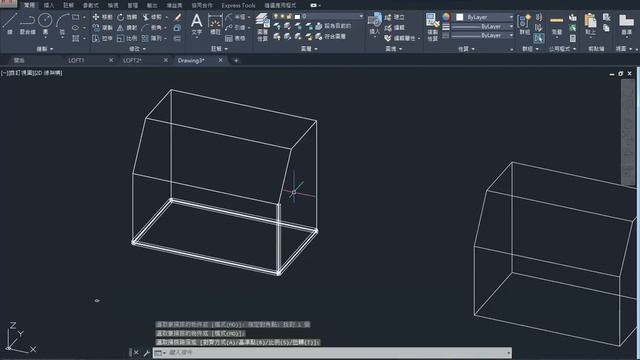640x360 pixels.
Task: Switch to the Insert (插入) ribbon tab
Action: pyautogui.click(x=49, y=5)
